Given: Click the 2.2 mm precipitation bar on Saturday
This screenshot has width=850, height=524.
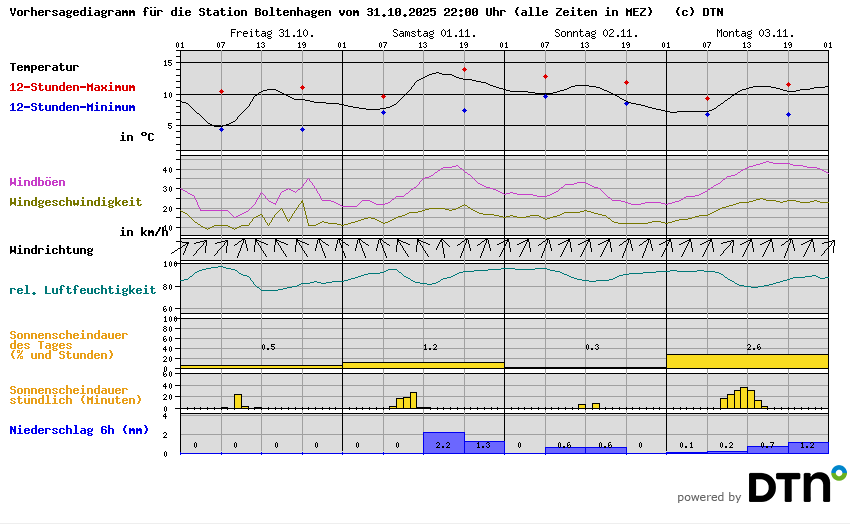Looking at the screenshot, I should click(x=444, y=443).
